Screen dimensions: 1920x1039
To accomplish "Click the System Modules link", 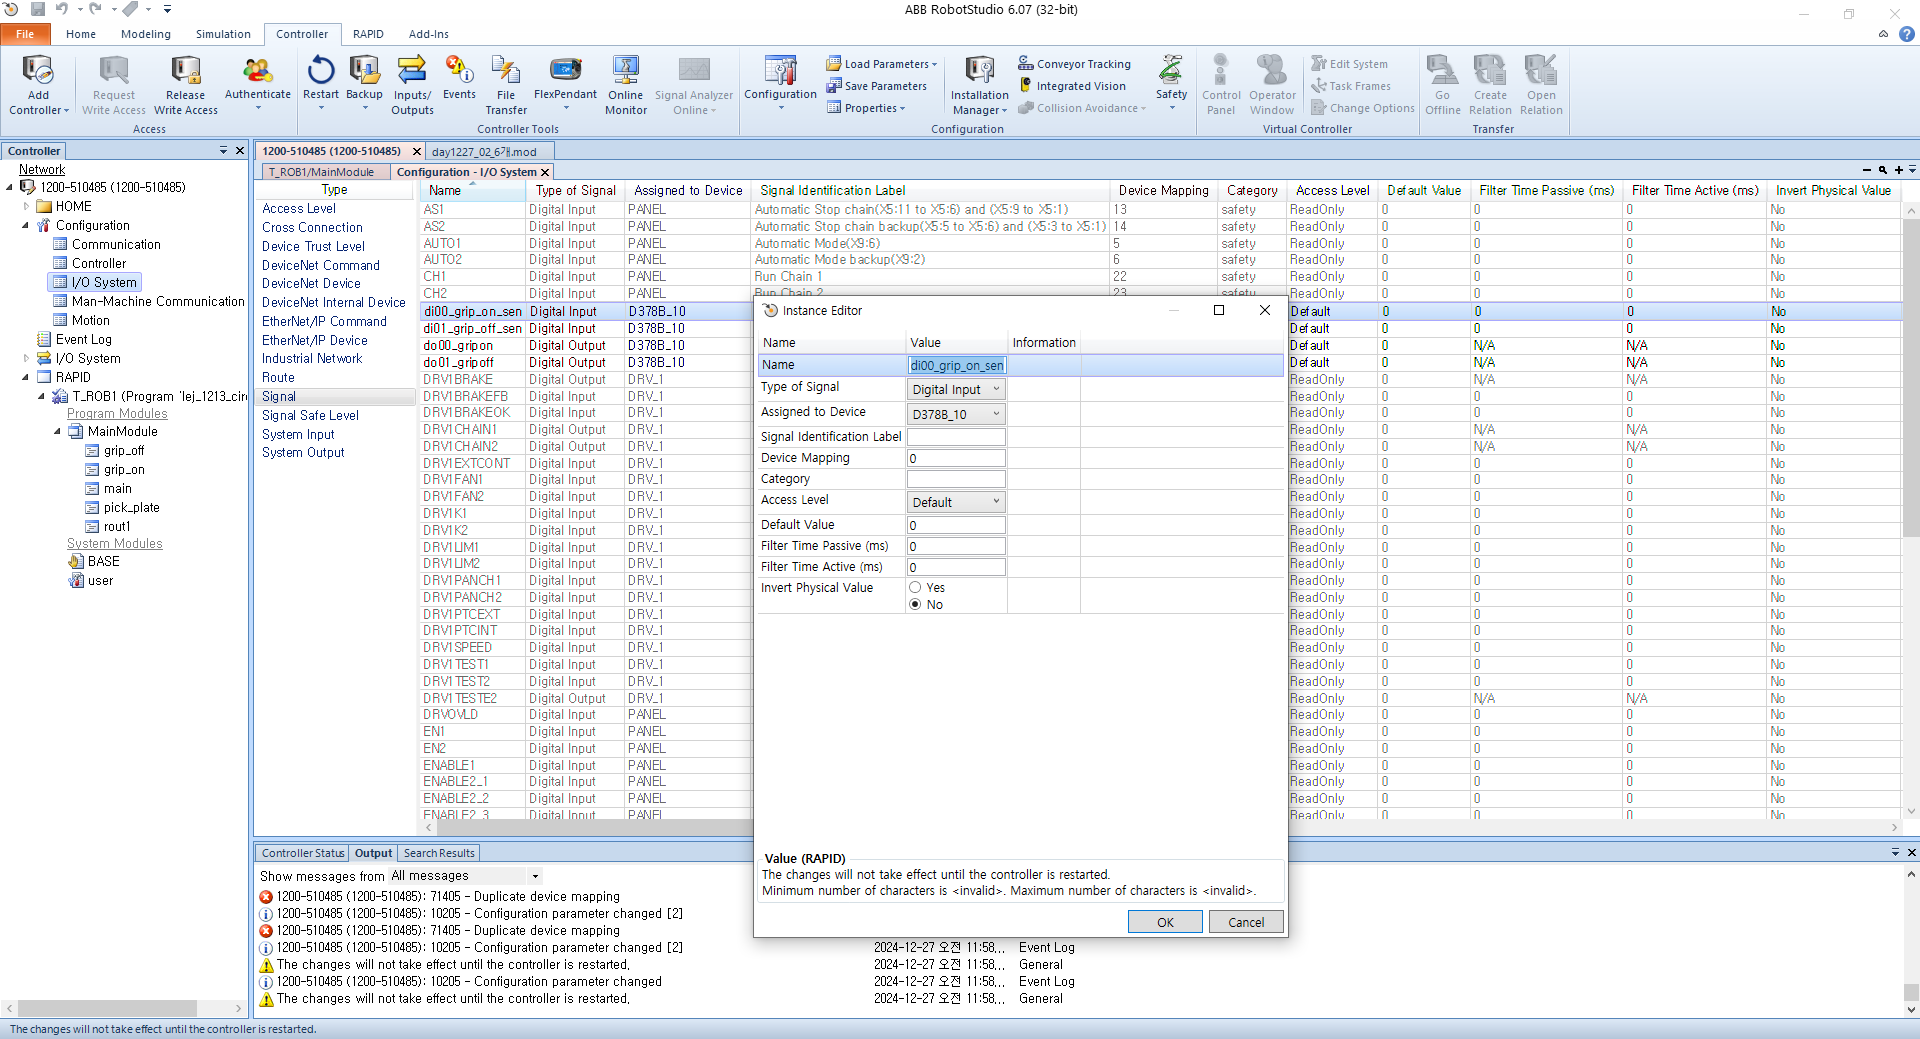I will coord(114,544).
